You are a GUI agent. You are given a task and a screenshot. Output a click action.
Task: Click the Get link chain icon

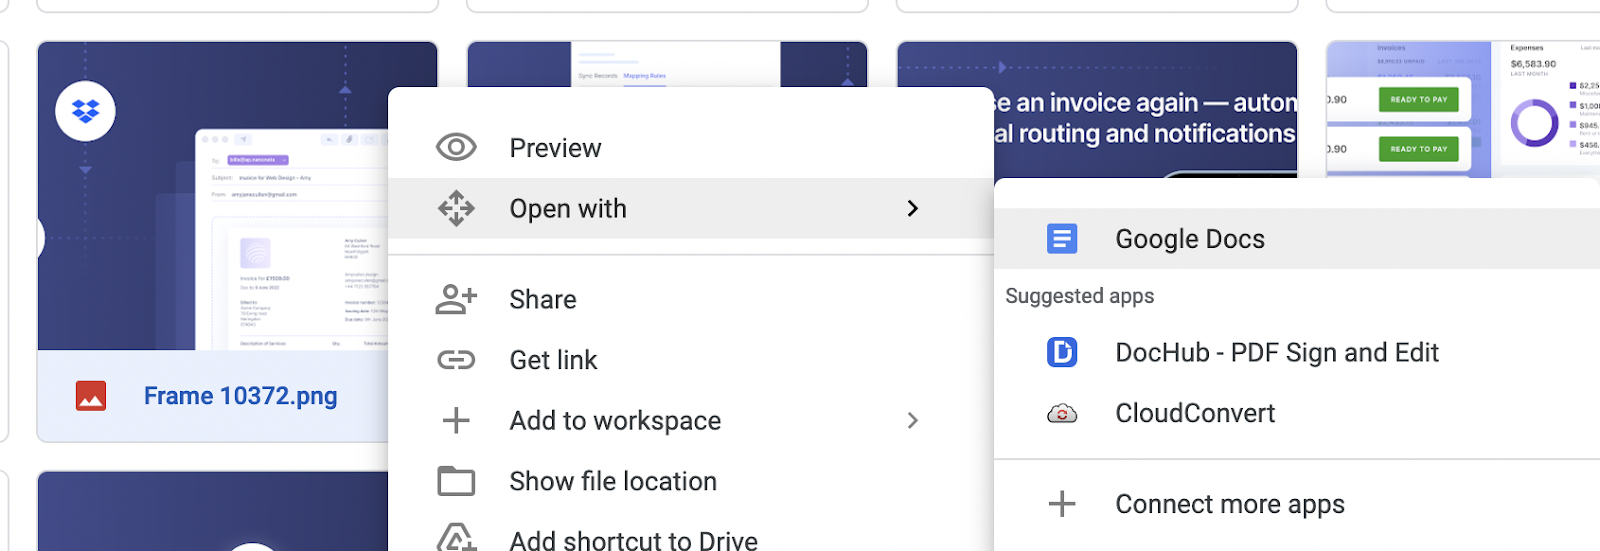click(456, 360)
